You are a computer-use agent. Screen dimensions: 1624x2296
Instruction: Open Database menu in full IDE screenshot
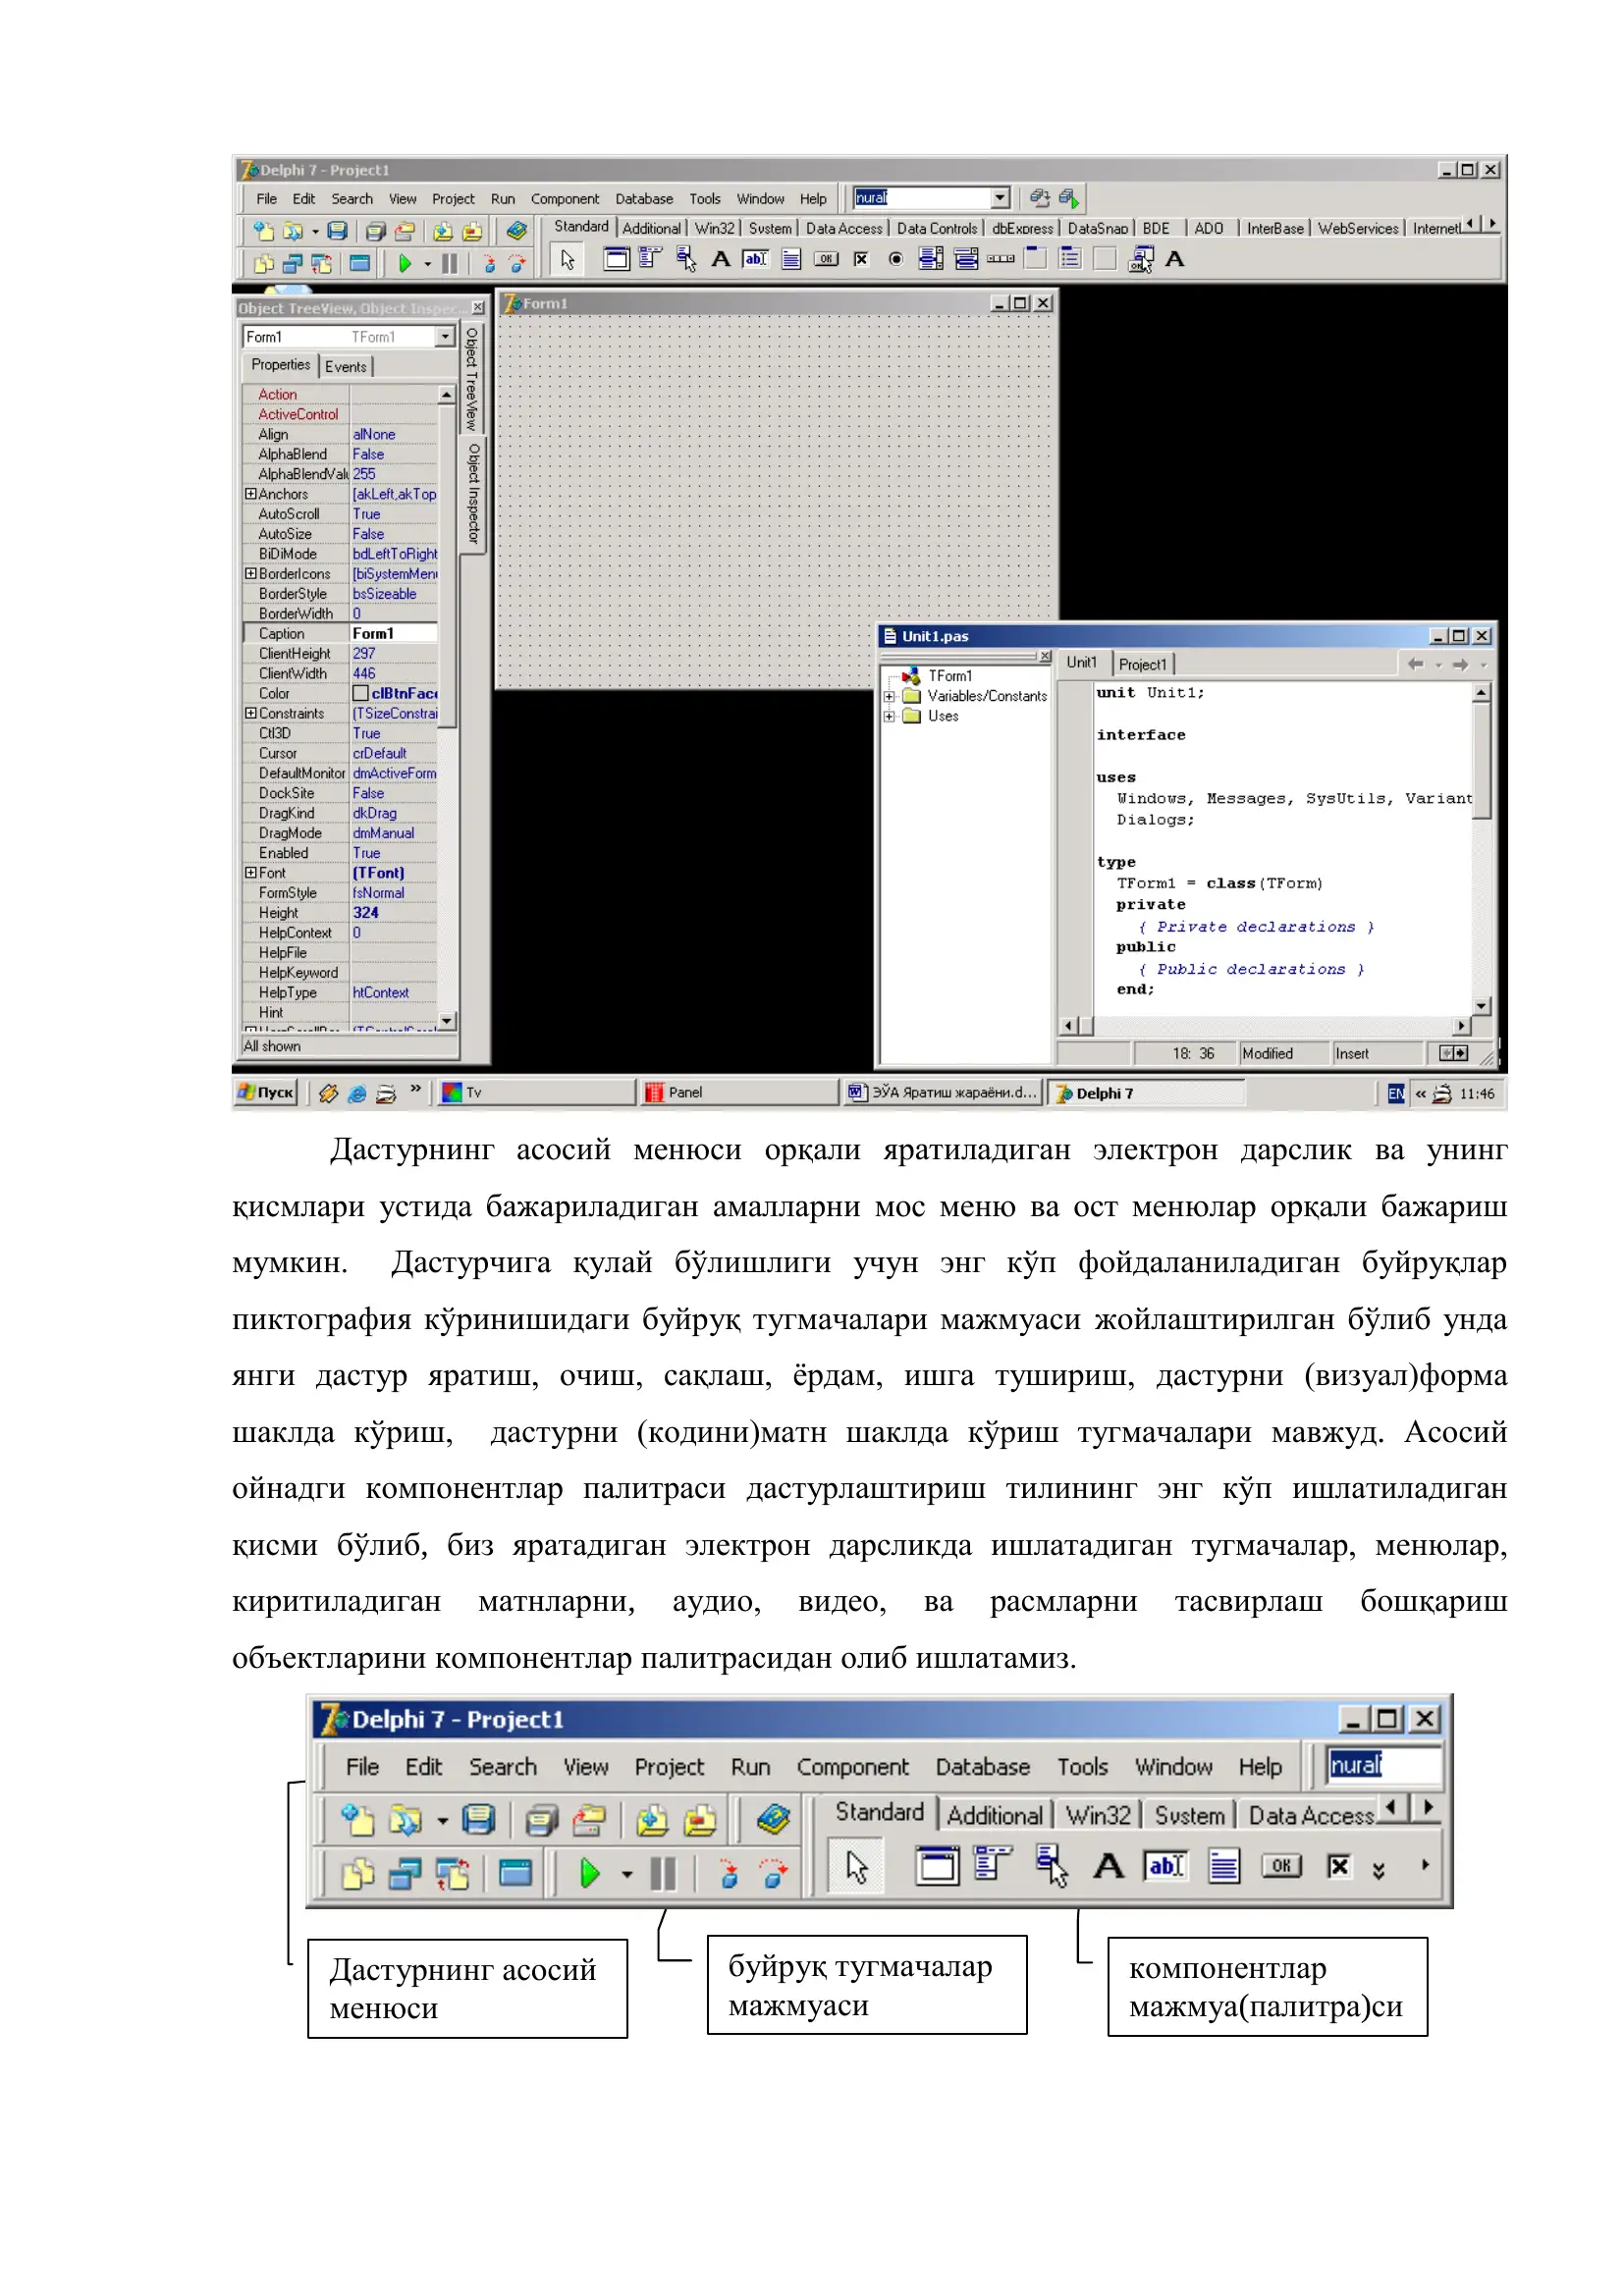[x=644, y=199]
